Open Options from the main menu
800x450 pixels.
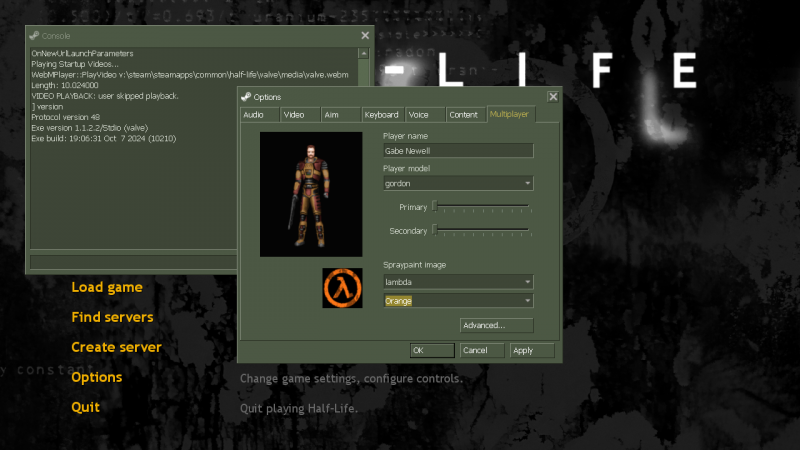[x=96, y=378]
